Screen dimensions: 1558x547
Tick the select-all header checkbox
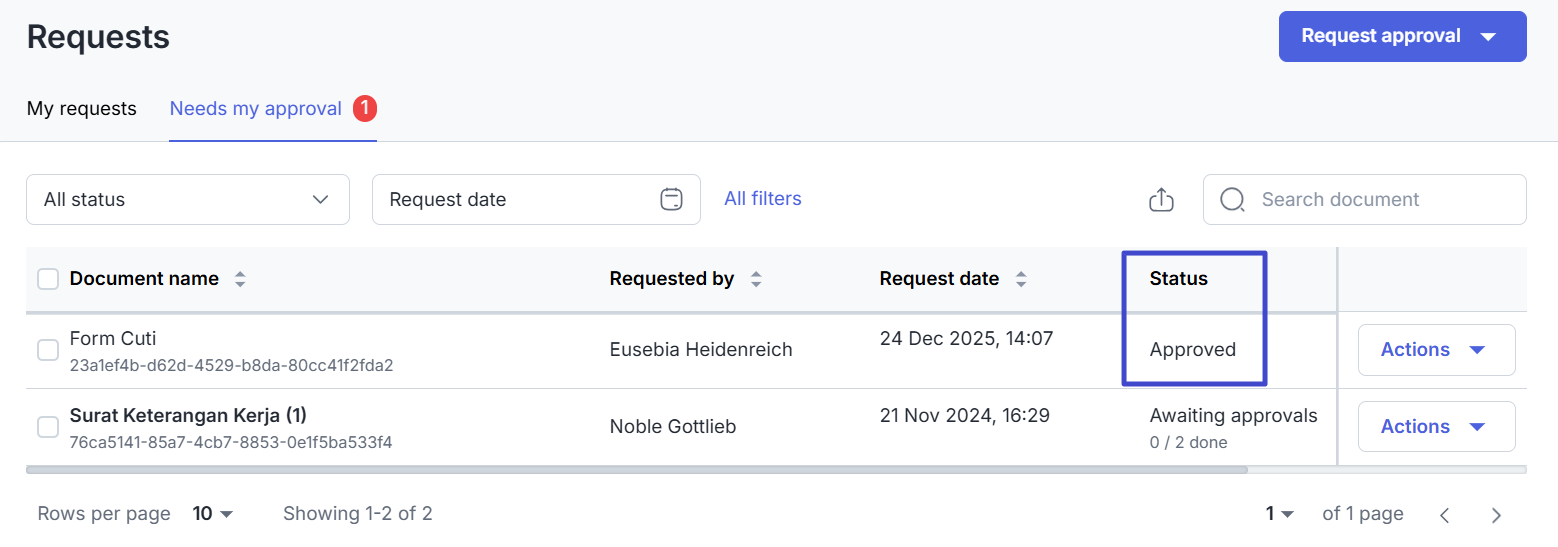point(48,279)
